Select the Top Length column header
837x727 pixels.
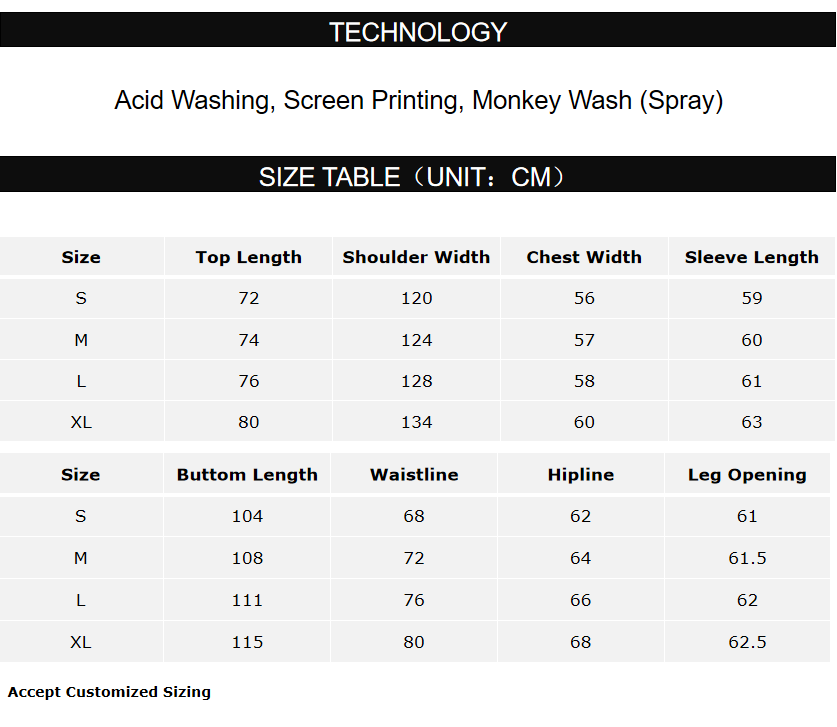tap(248, 257)
